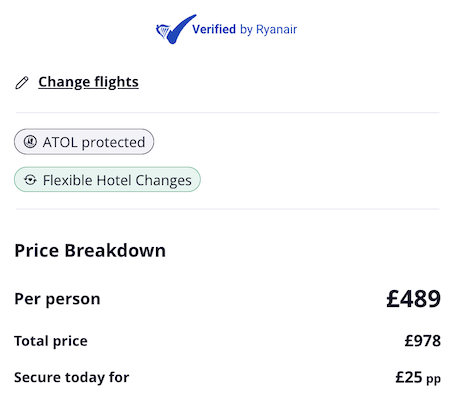Click the word Verified in the banner

214,29
